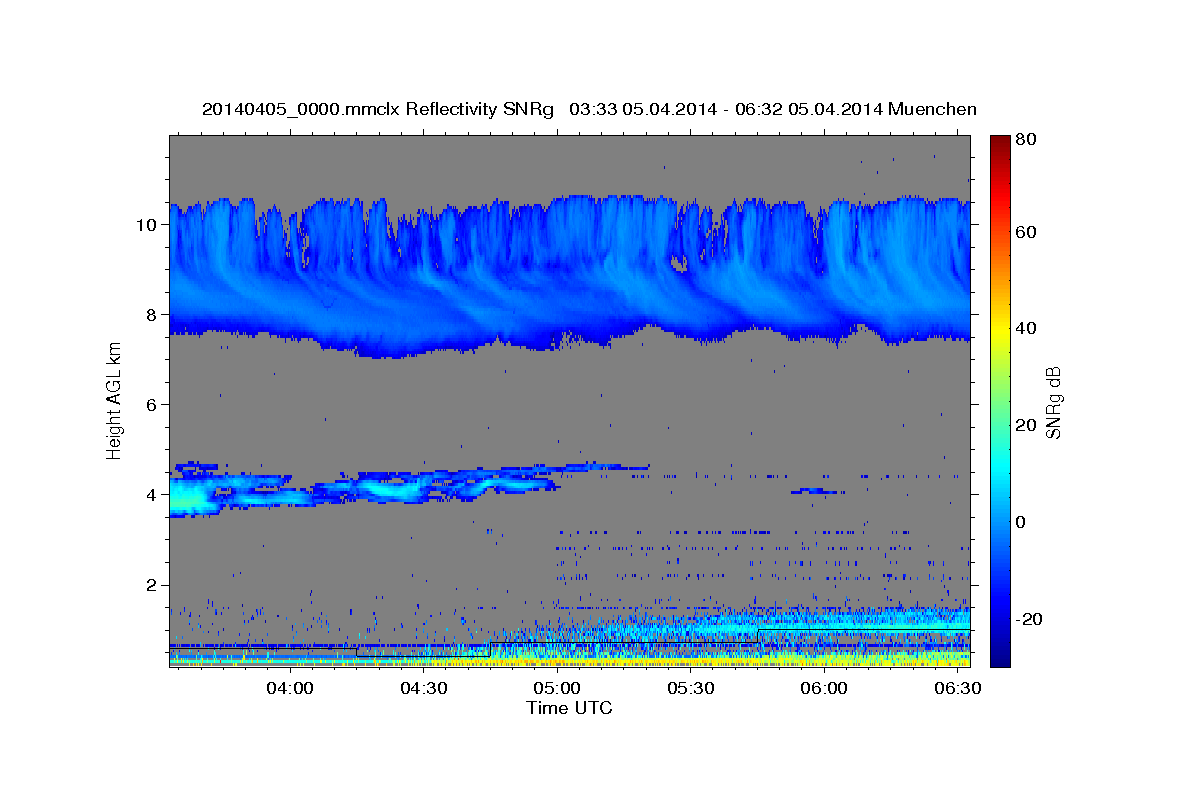Image resolution: width=1200 pixels, height=800 pixels.
Task: Click the height tick label 8
Action: 153,314
